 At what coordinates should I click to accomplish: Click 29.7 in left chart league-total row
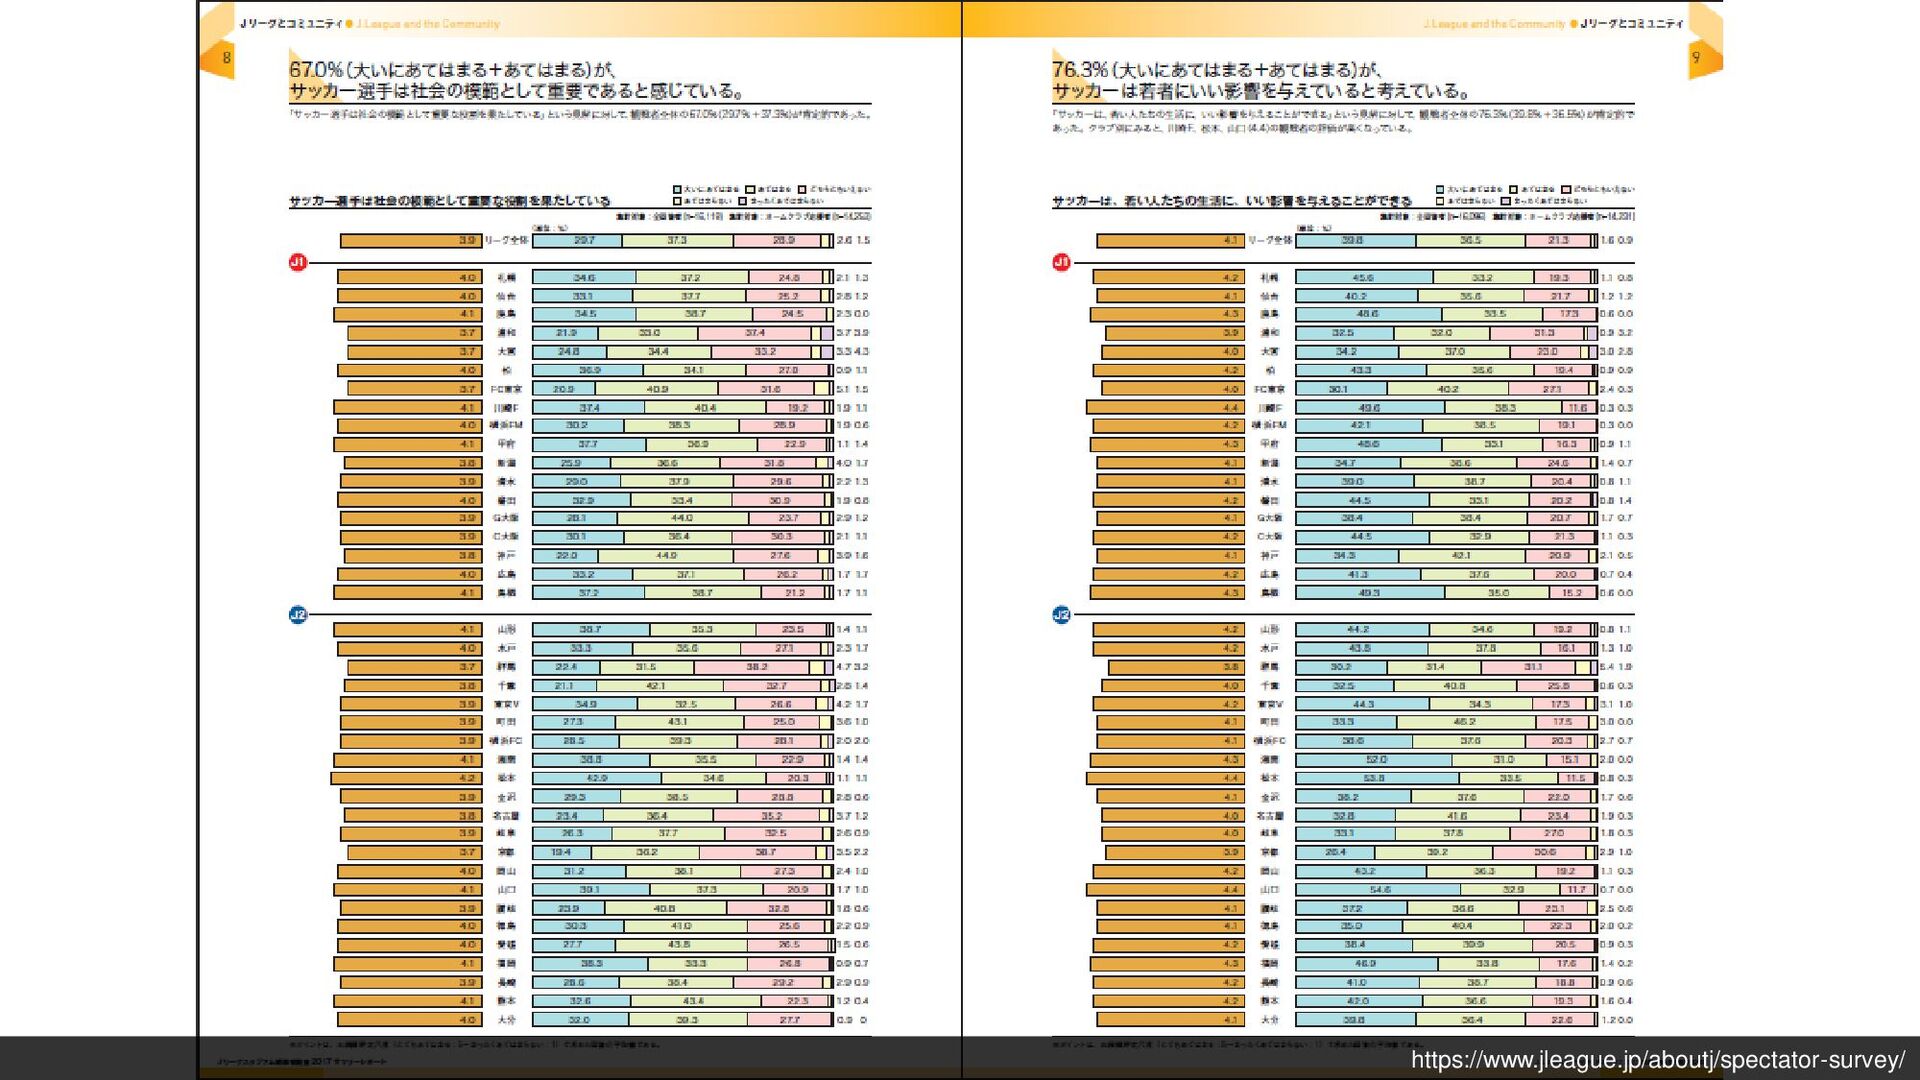pos(585,241)
